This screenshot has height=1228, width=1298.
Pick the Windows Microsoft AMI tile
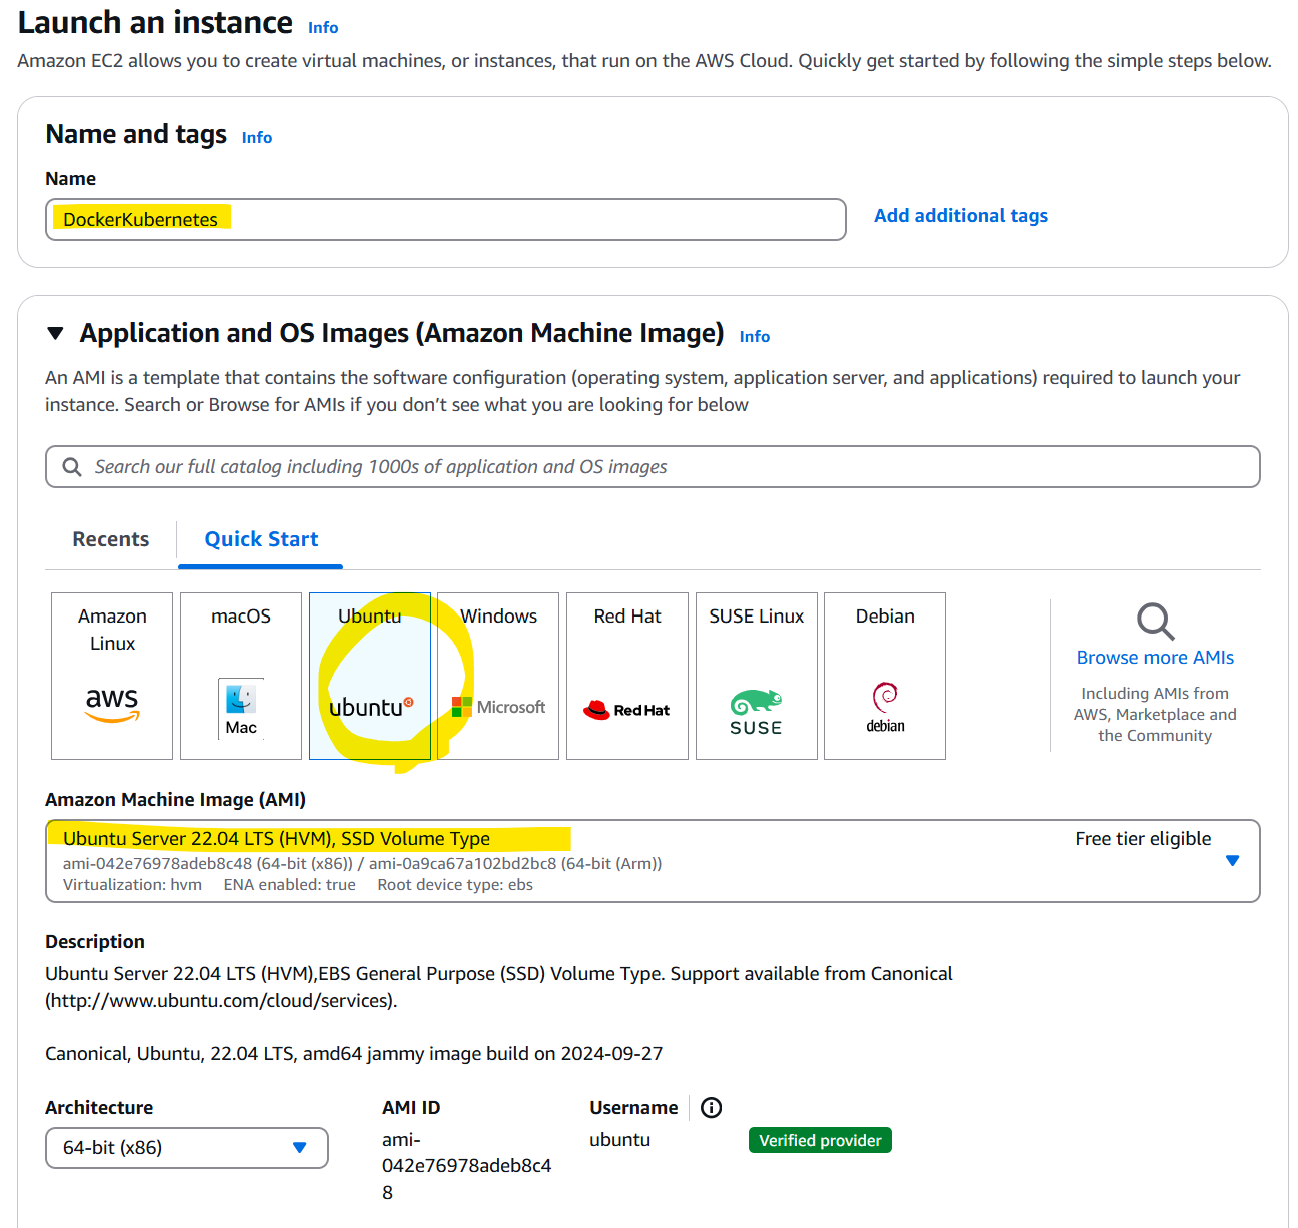click(x=498, y=676)
